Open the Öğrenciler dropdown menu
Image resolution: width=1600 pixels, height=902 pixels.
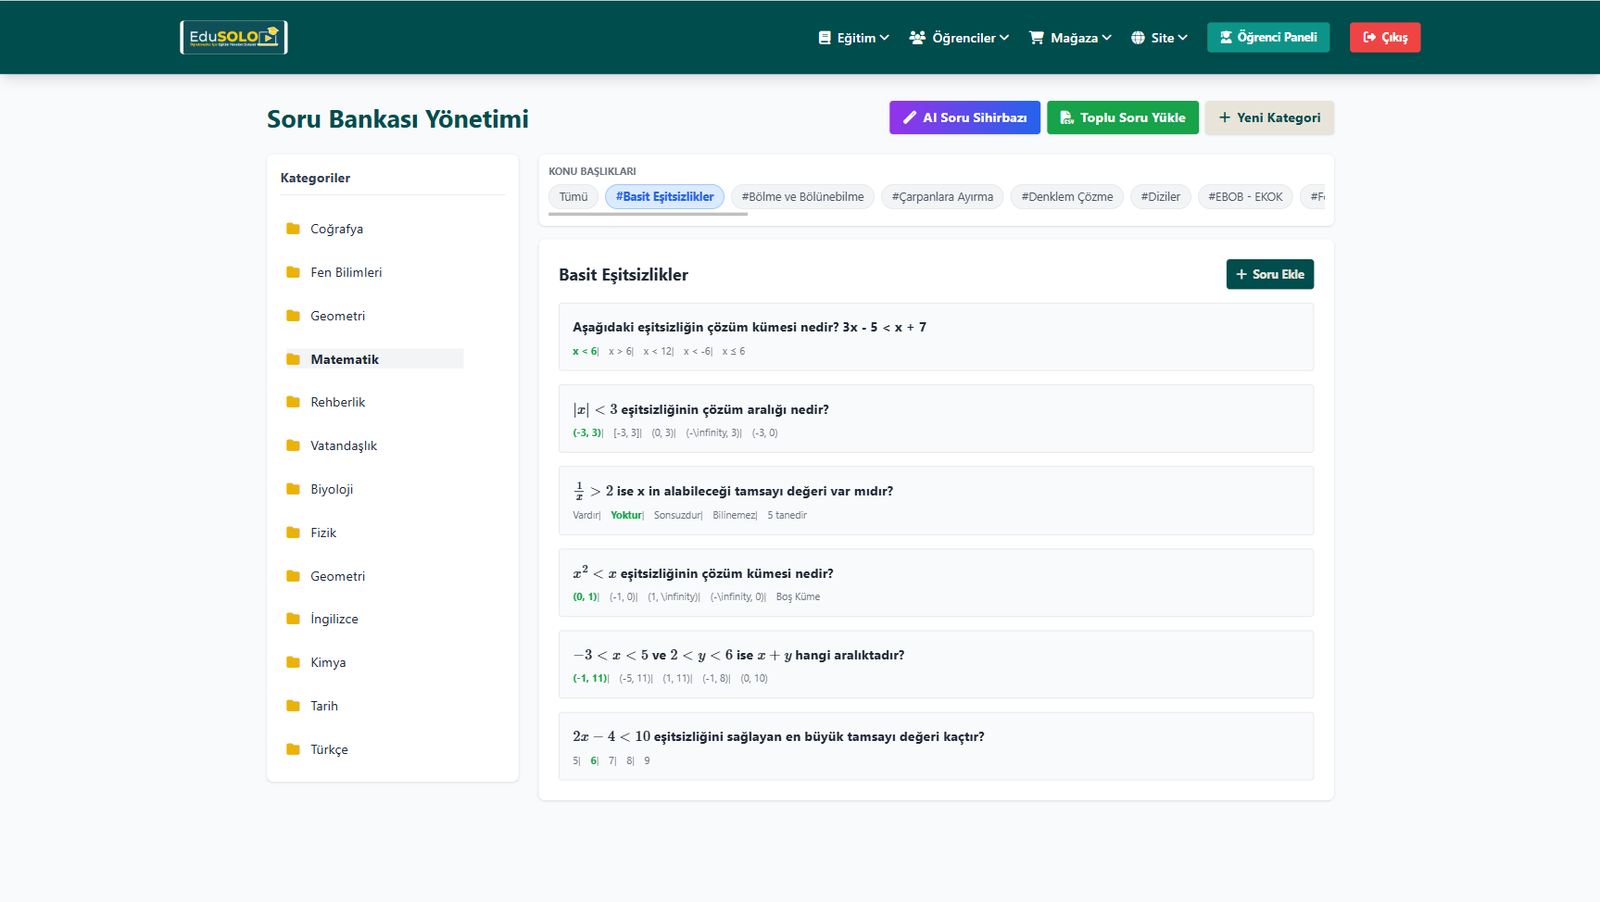(x=959, y=38)
